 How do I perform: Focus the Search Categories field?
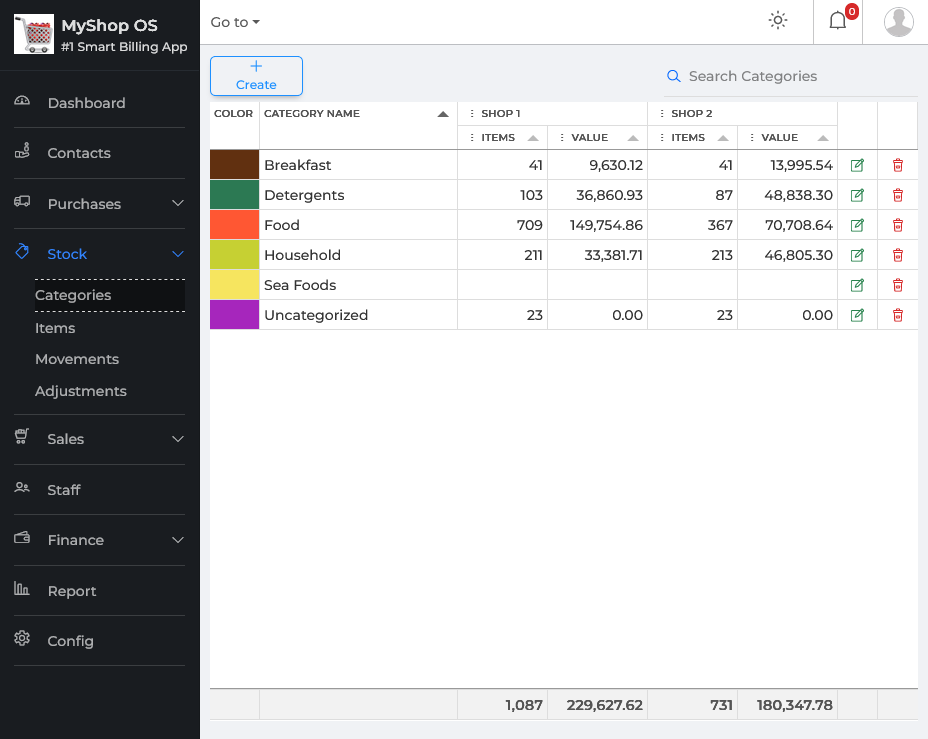click(x=790, y=76)
